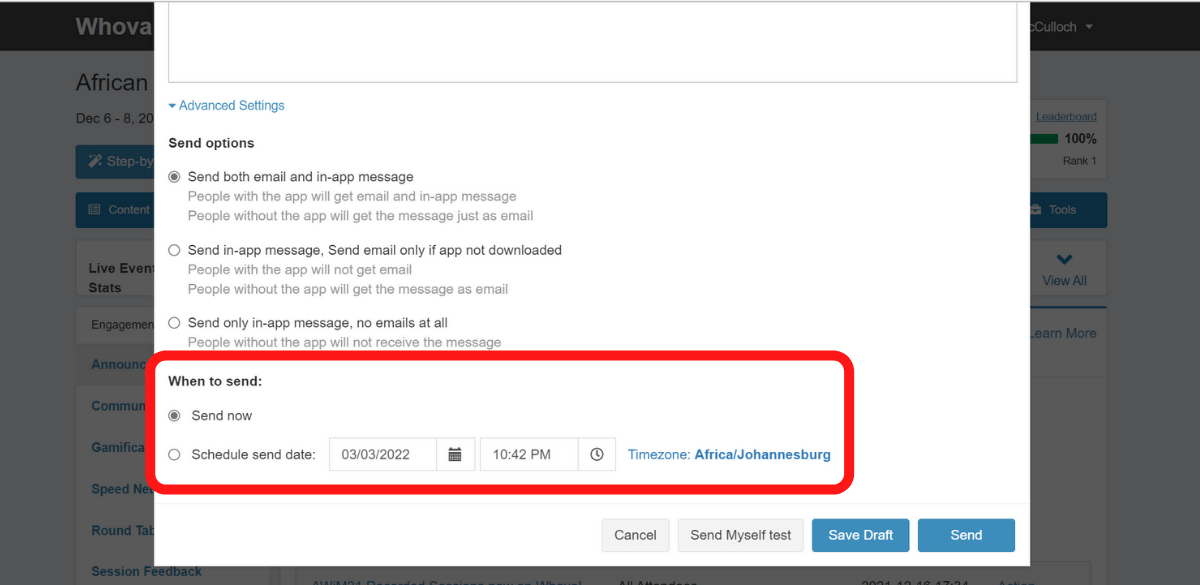
Task: Choose the Schedule send date option
Action: tap(174, 455)
